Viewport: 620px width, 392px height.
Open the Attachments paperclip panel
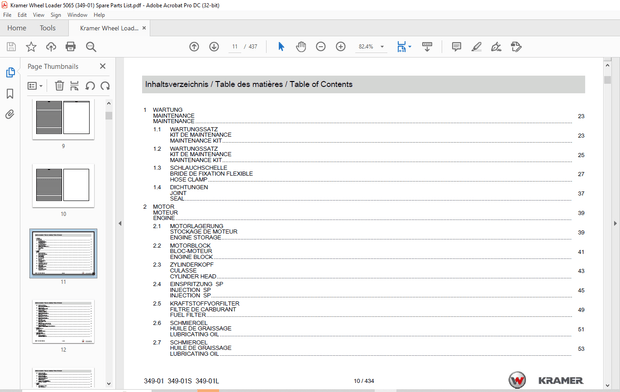[x=10, y=115]
